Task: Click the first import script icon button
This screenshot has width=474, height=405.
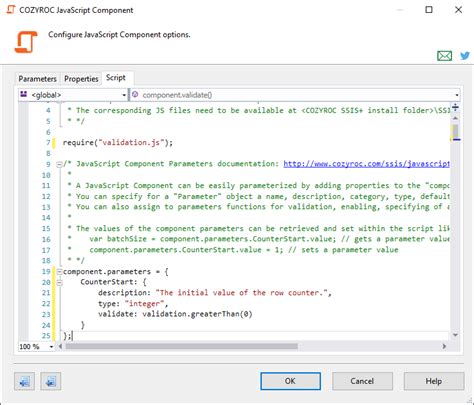Action: (x=24, y=381)
